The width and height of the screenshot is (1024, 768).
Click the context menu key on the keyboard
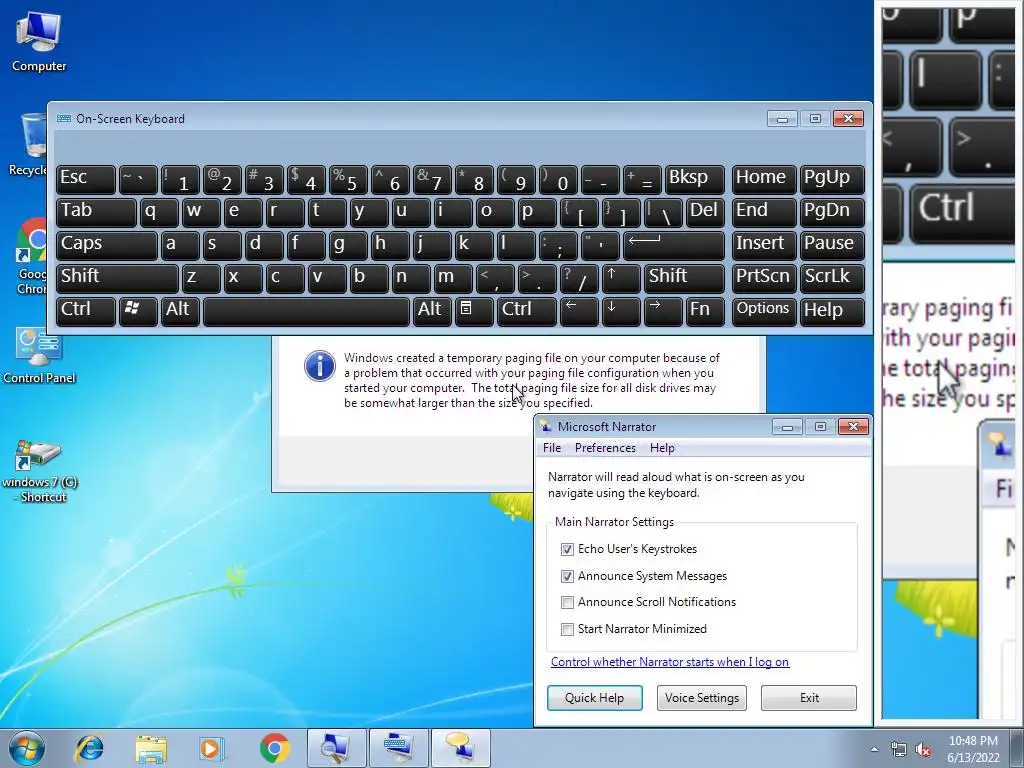pyautogui.click(x=473, y=311)
